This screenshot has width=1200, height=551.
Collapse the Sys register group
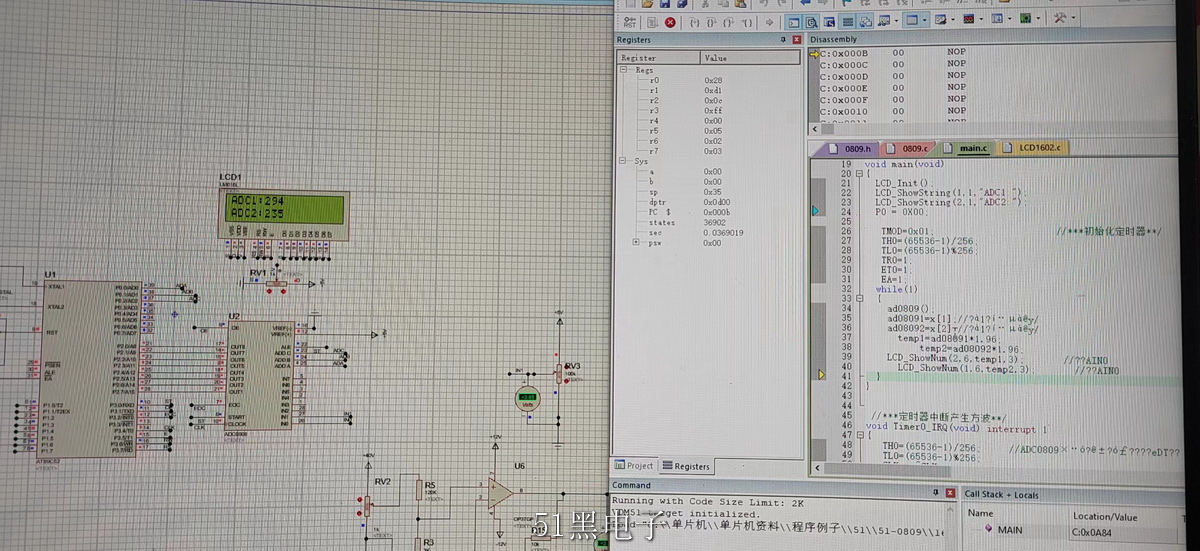(624, 161)
